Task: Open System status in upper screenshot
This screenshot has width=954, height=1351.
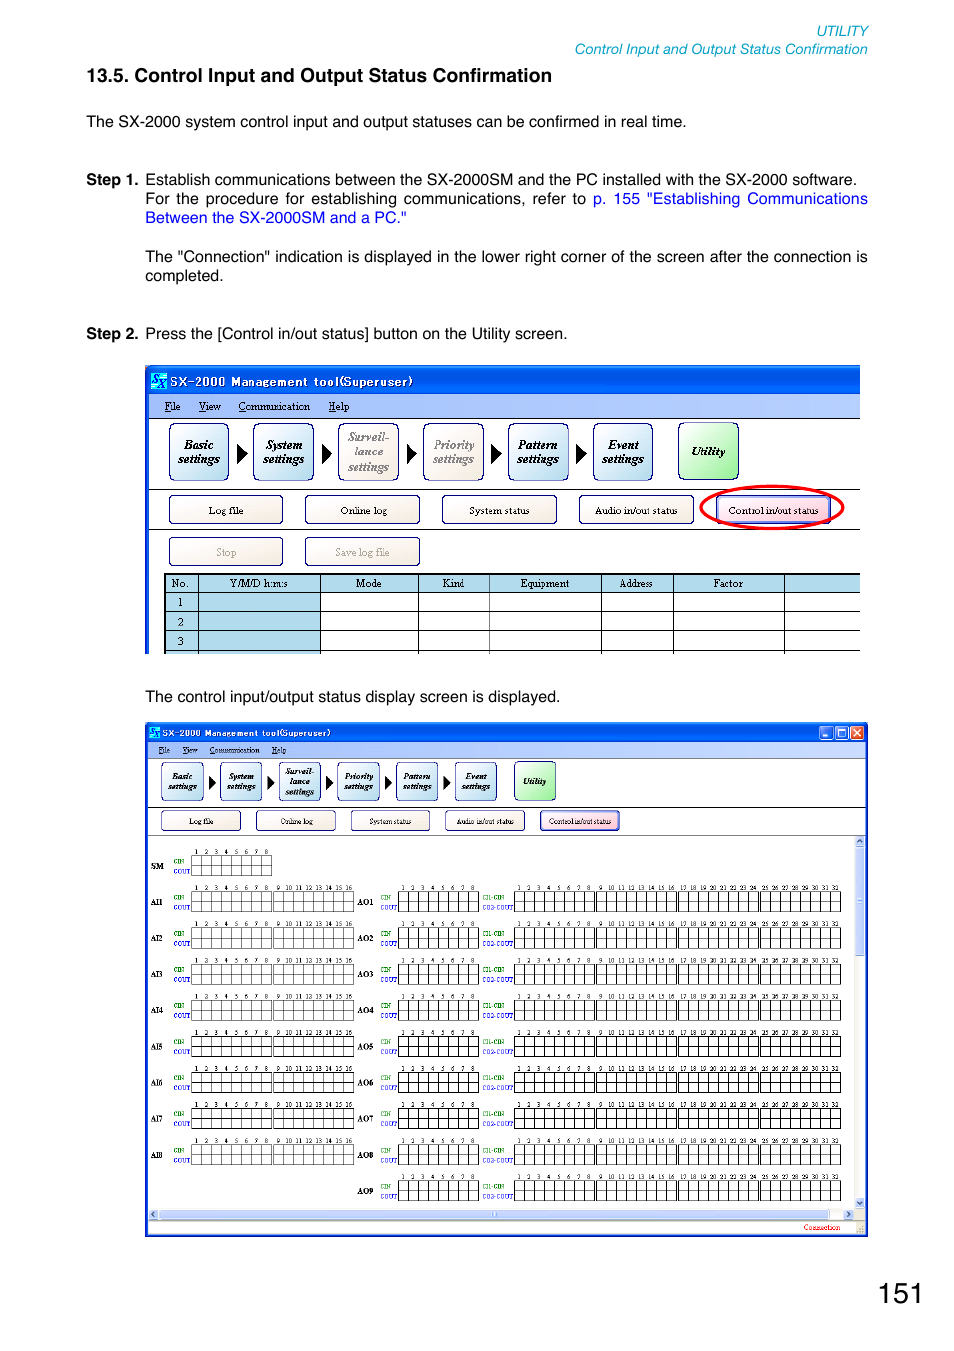Action: click(x=499, y=510)
